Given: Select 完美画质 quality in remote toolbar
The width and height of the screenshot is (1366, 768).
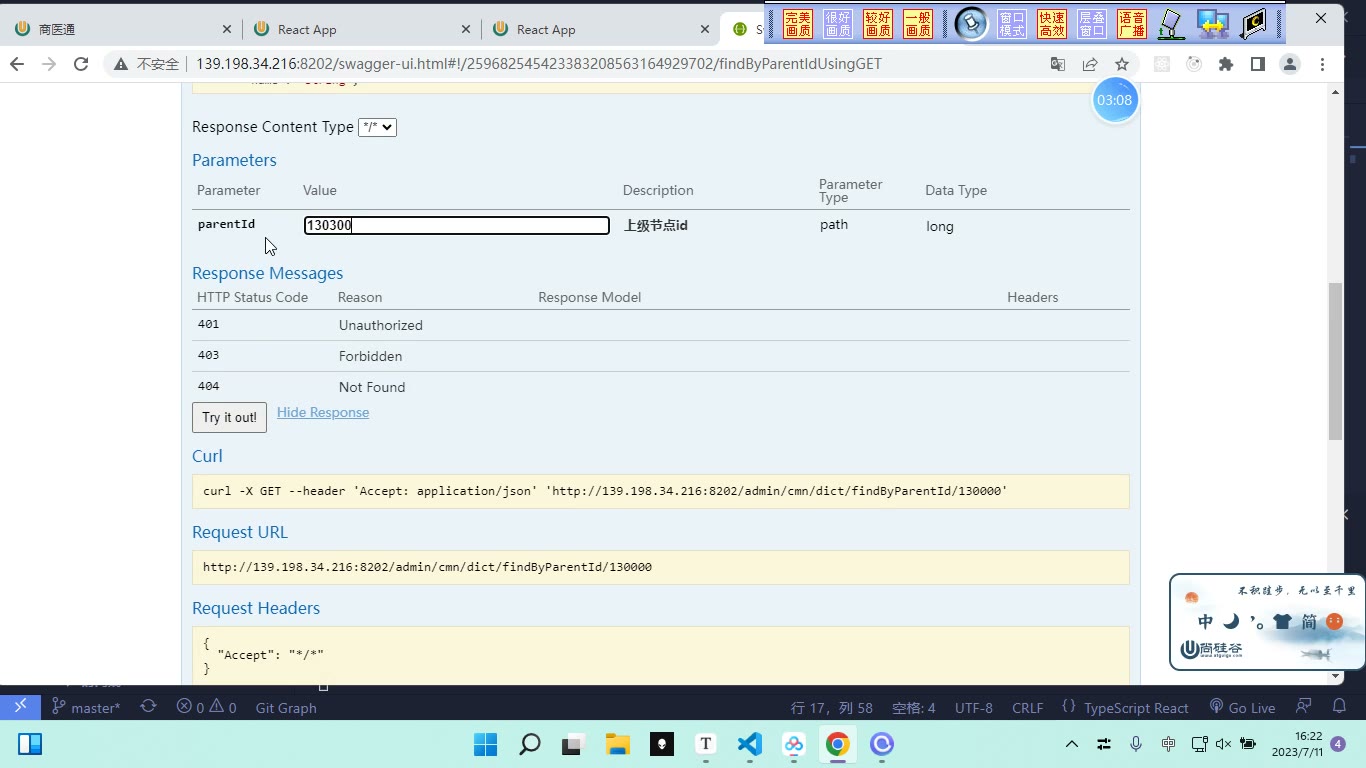Looking at the screenshot, I should pos(798,24).
